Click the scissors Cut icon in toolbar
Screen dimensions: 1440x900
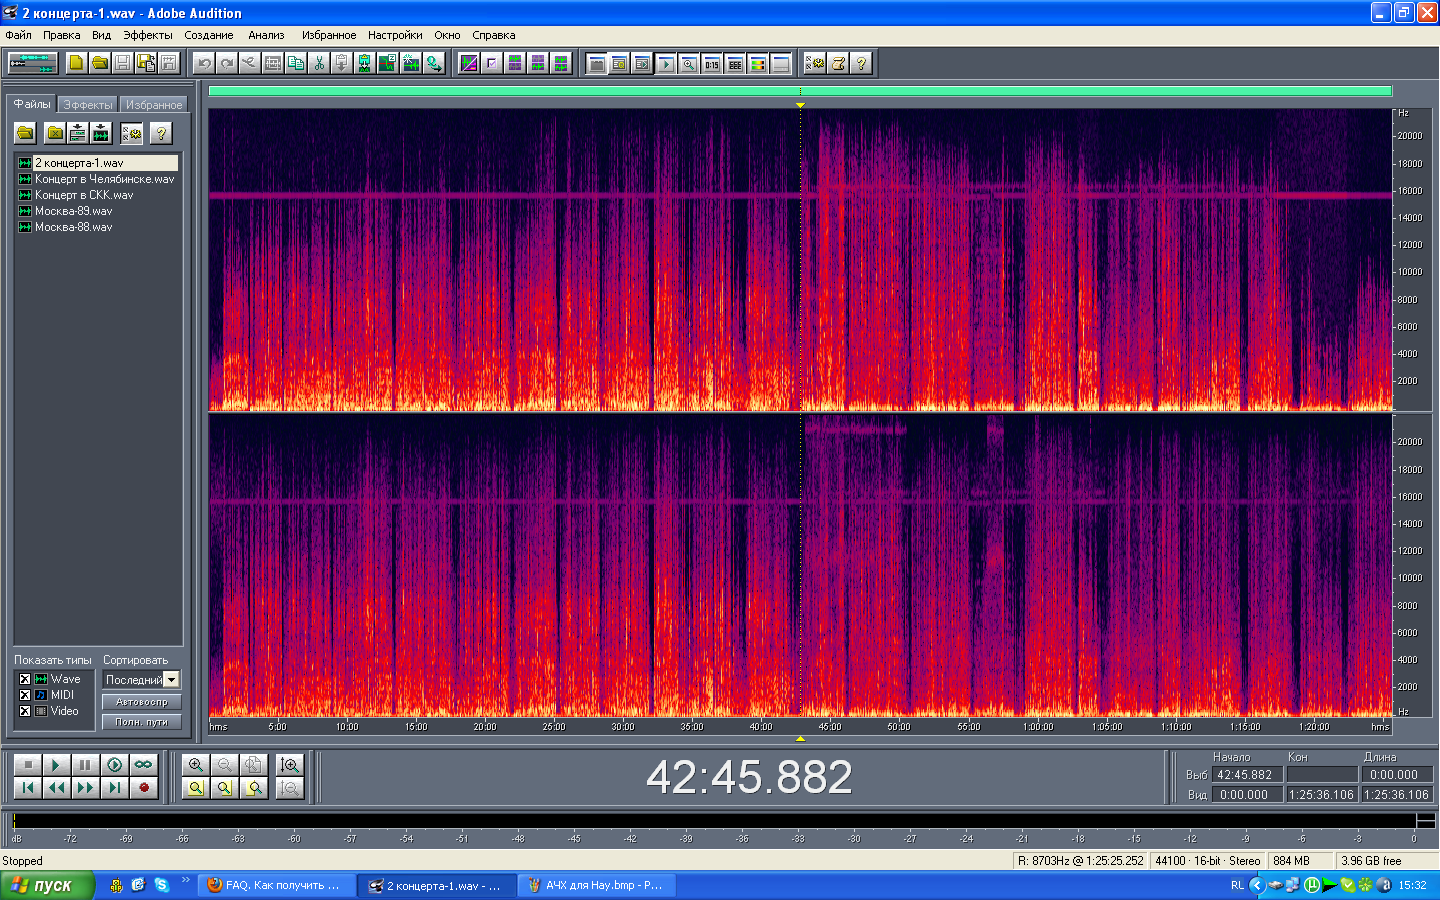click(x=319, y=63)
